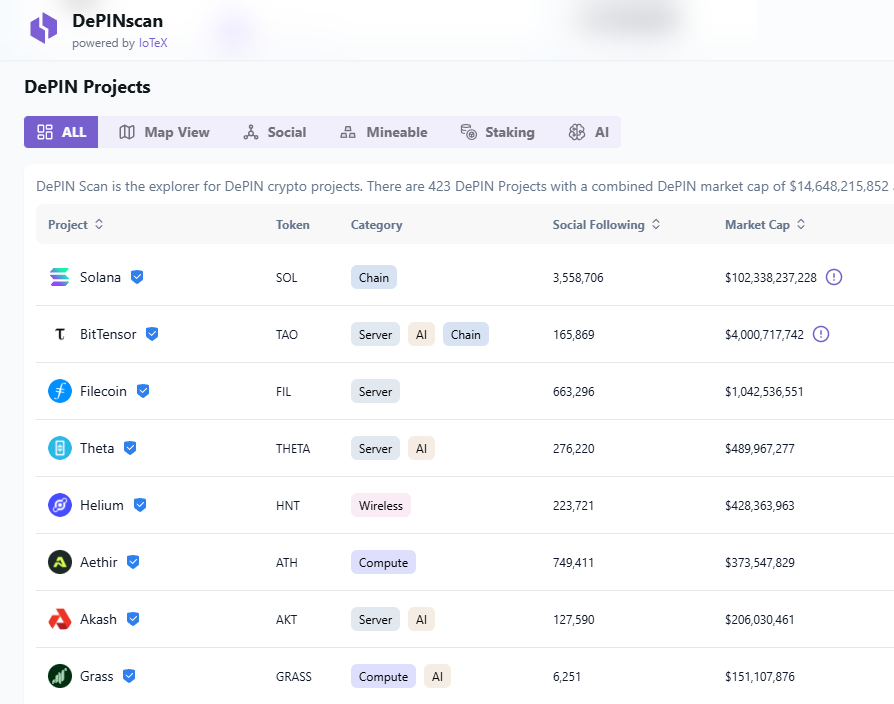
Task: Sort by Social Following column
Action: pyautogui.click(x=606, y=225)
